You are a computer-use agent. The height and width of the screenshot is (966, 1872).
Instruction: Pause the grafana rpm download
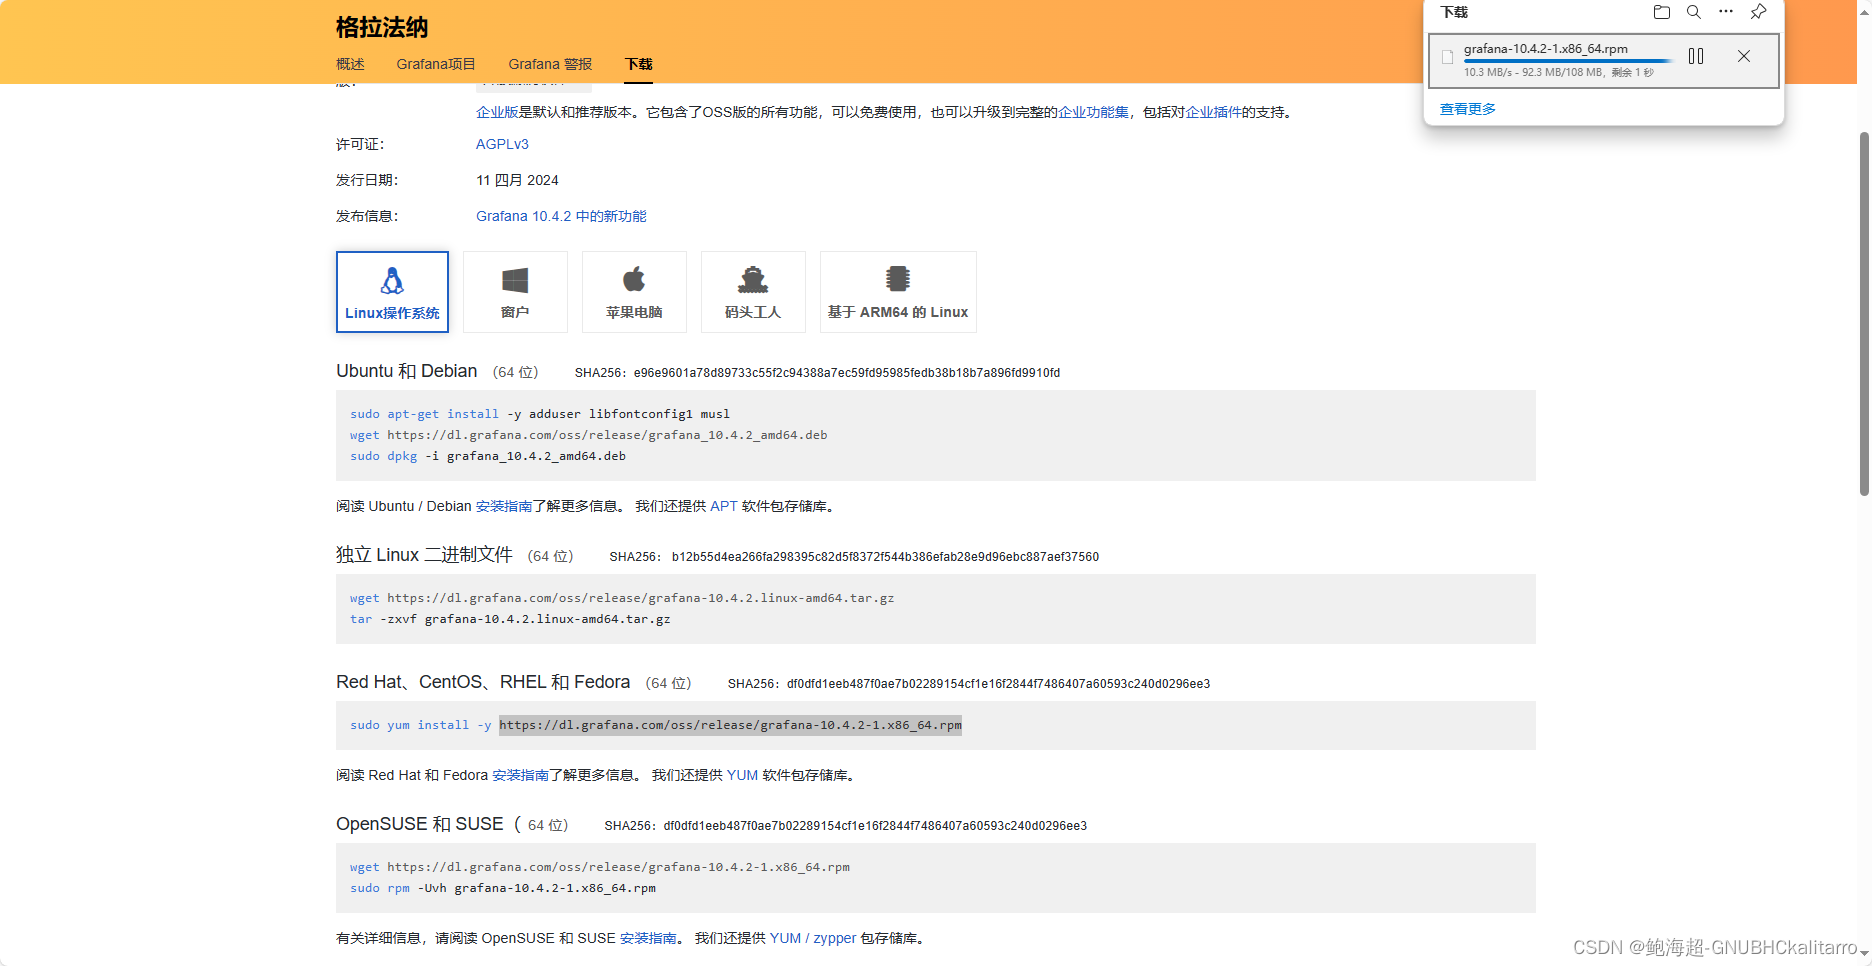click(1696, 56)
